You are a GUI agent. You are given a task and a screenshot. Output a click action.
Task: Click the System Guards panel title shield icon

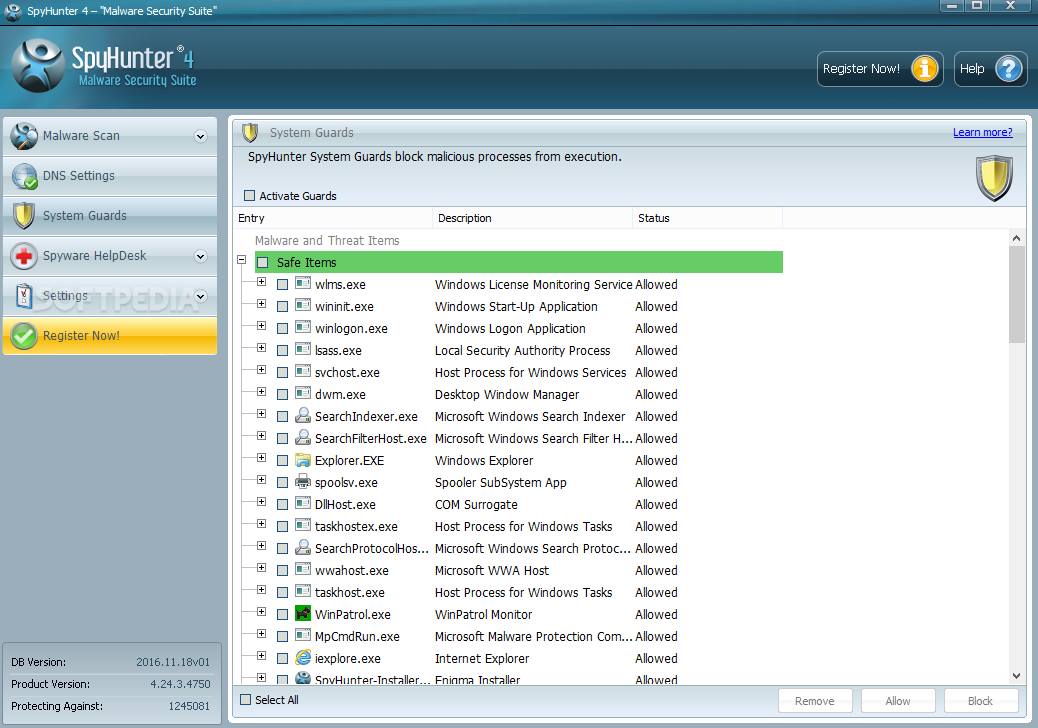[x=250, y=133]
